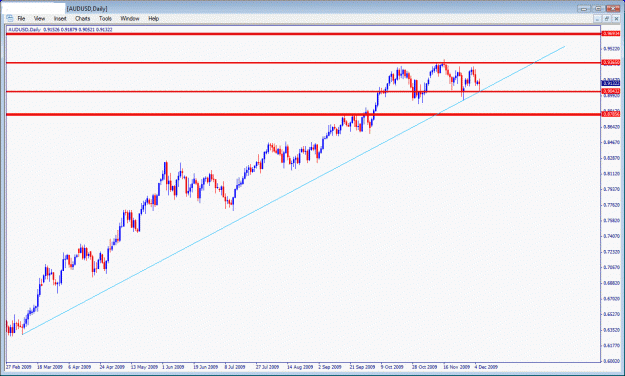Click the 0.61770 price axis label
Image resolution: width=625 pixels, height=376 pixels.
click(612, 345)
